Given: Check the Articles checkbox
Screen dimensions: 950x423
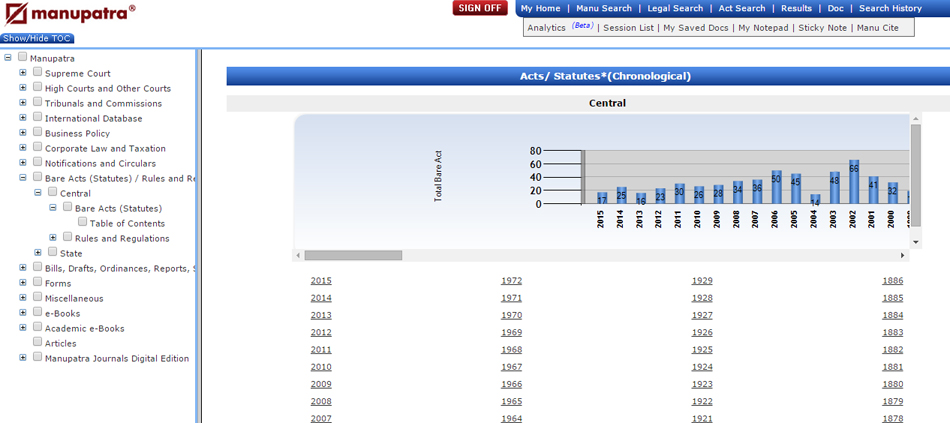Looking at the screenshot, I should (38, 342).
